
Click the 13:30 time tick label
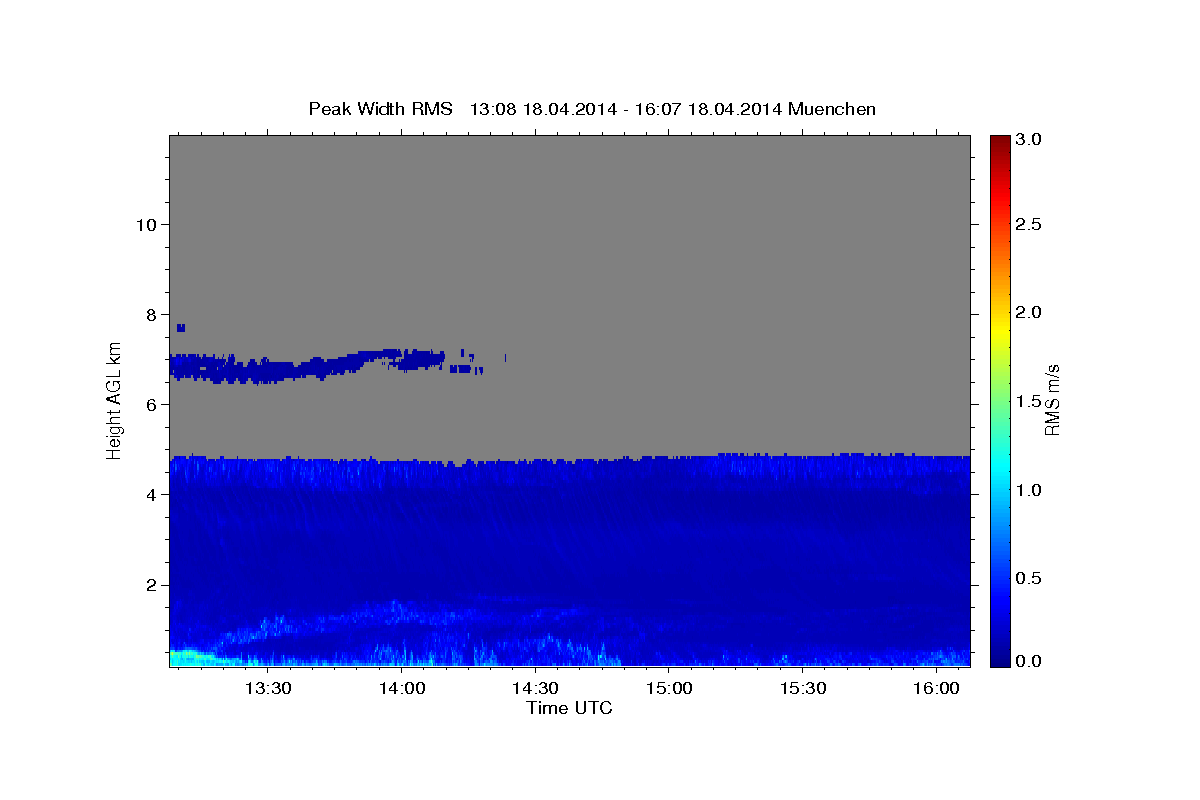[x=268, y=689]
